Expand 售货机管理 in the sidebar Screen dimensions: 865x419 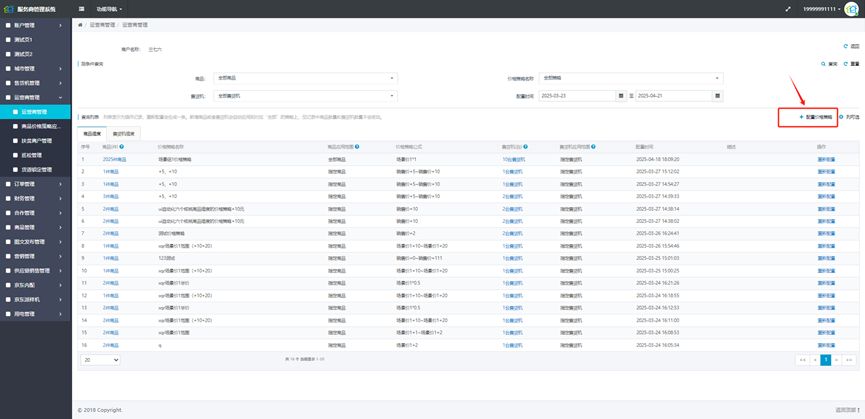(36, 83)
